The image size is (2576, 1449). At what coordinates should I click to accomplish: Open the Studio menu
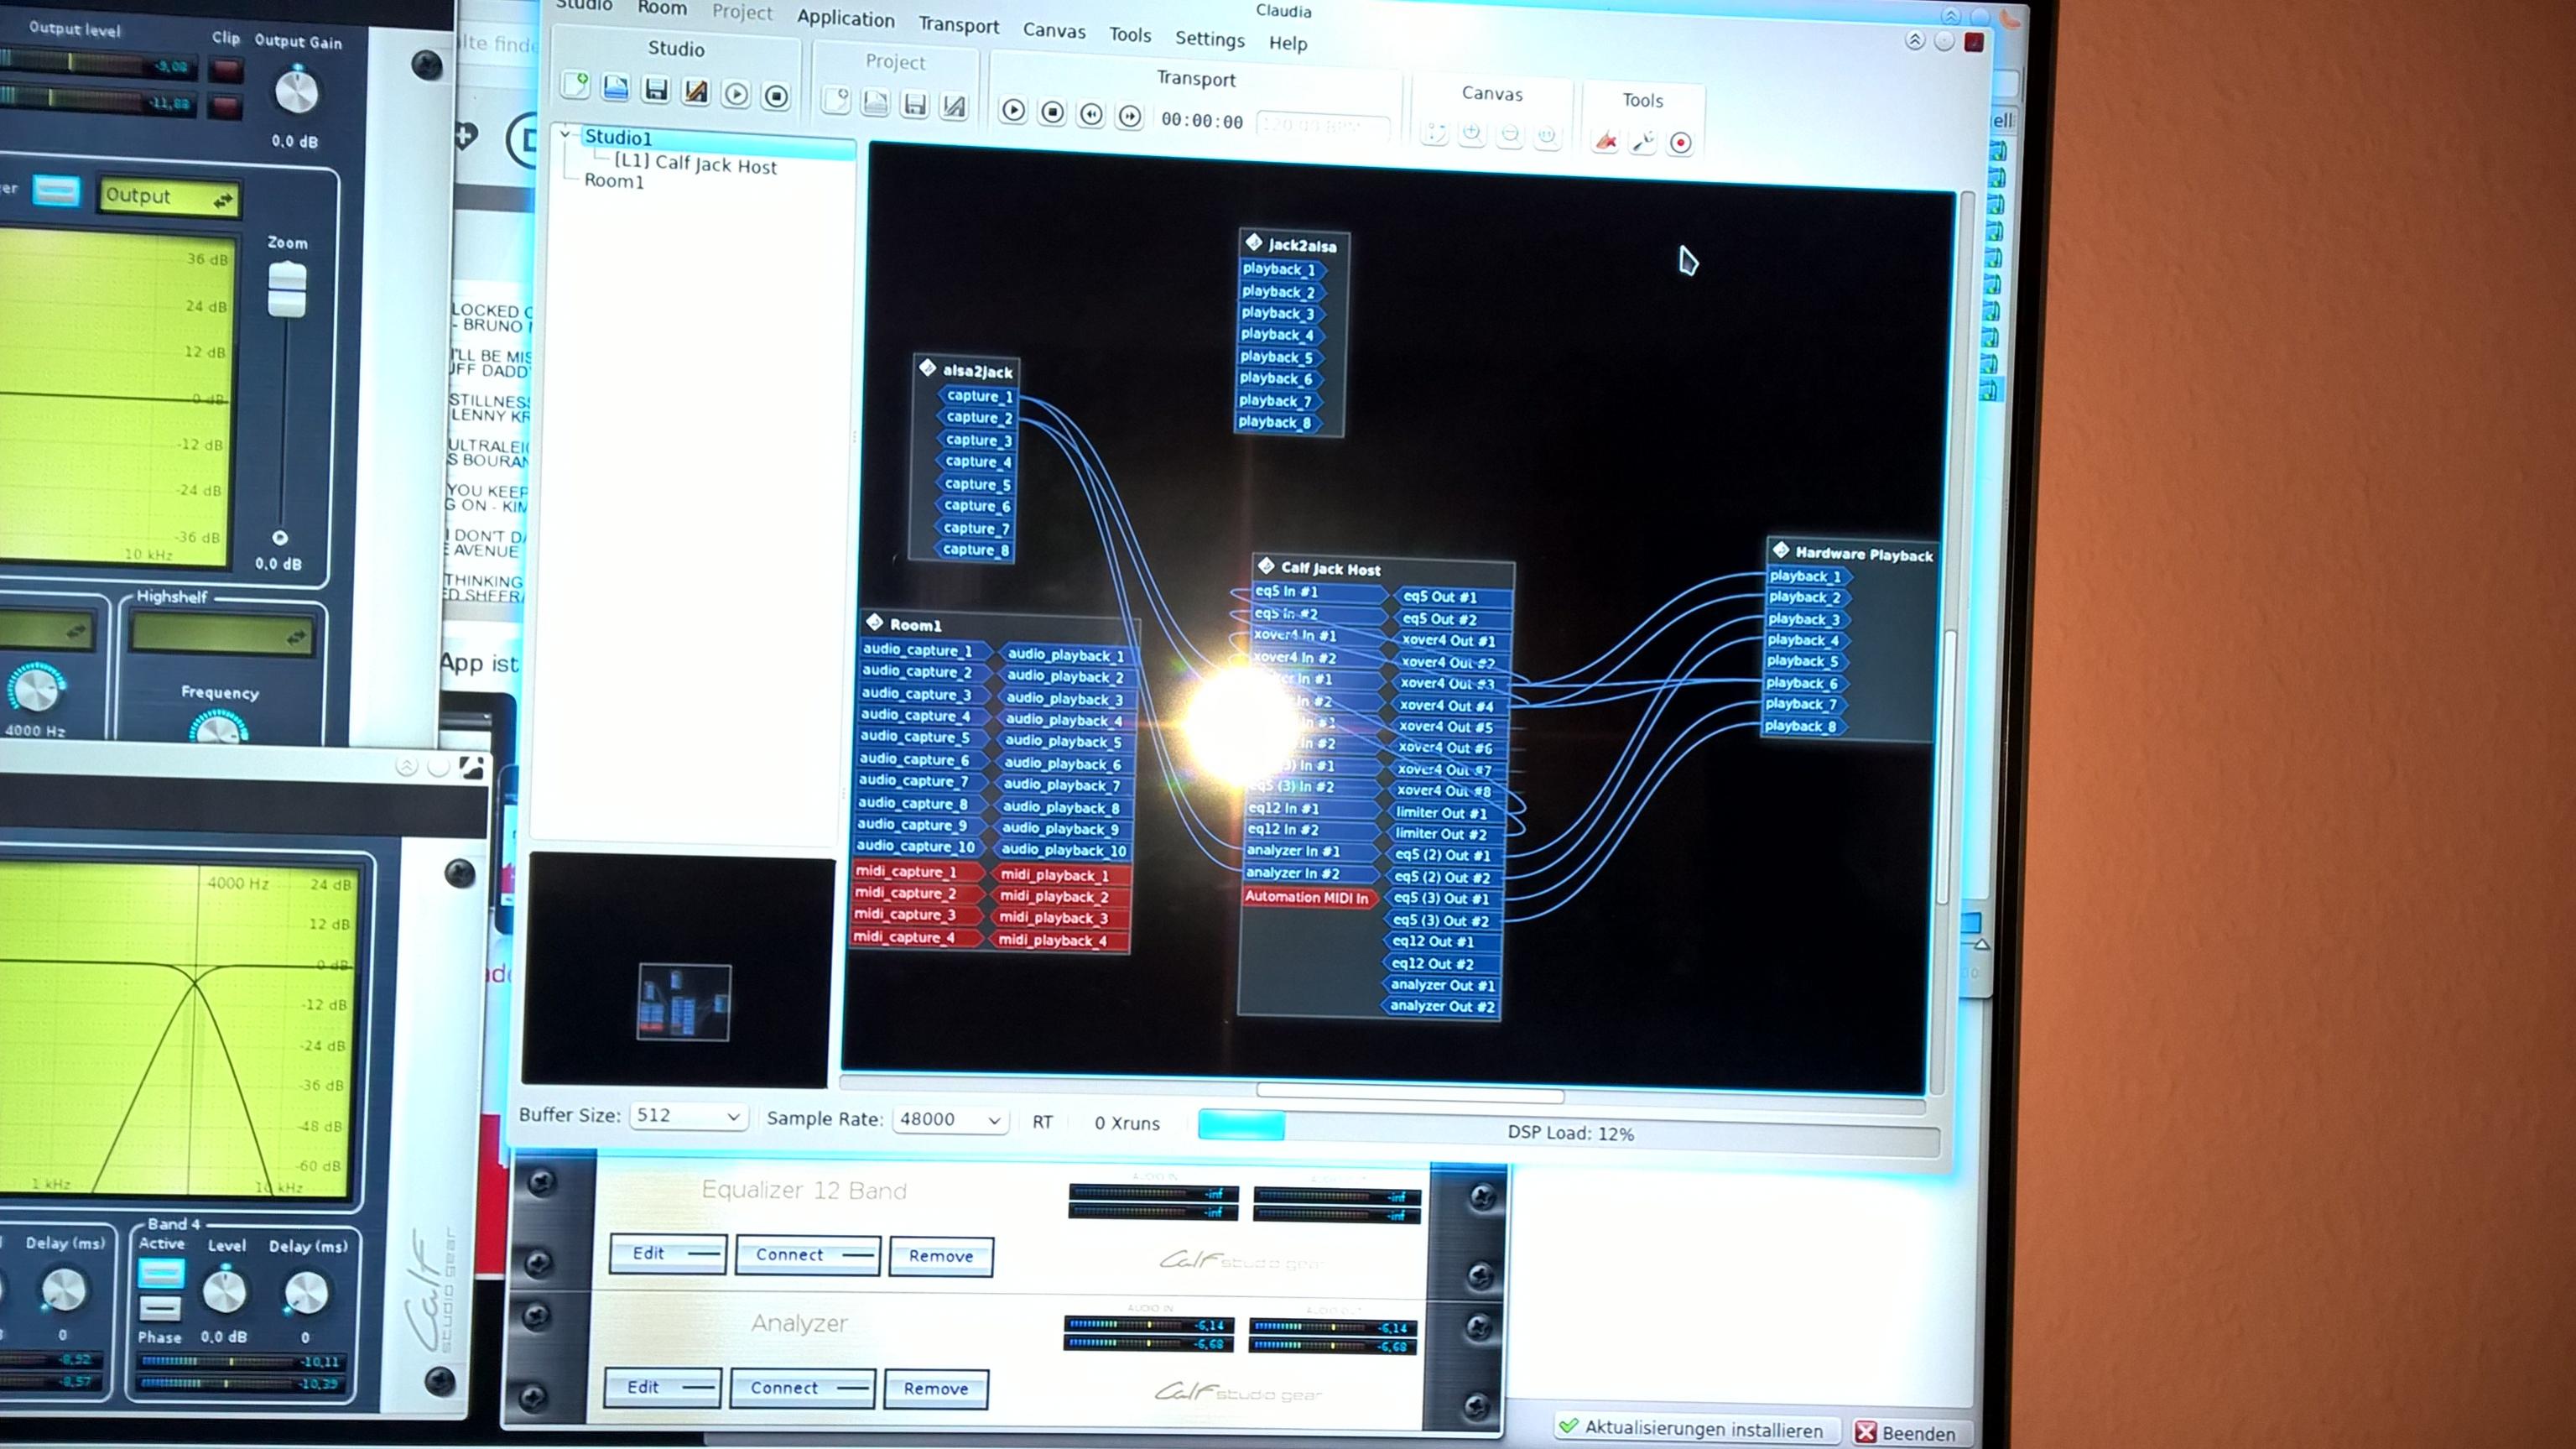(583, 5)
